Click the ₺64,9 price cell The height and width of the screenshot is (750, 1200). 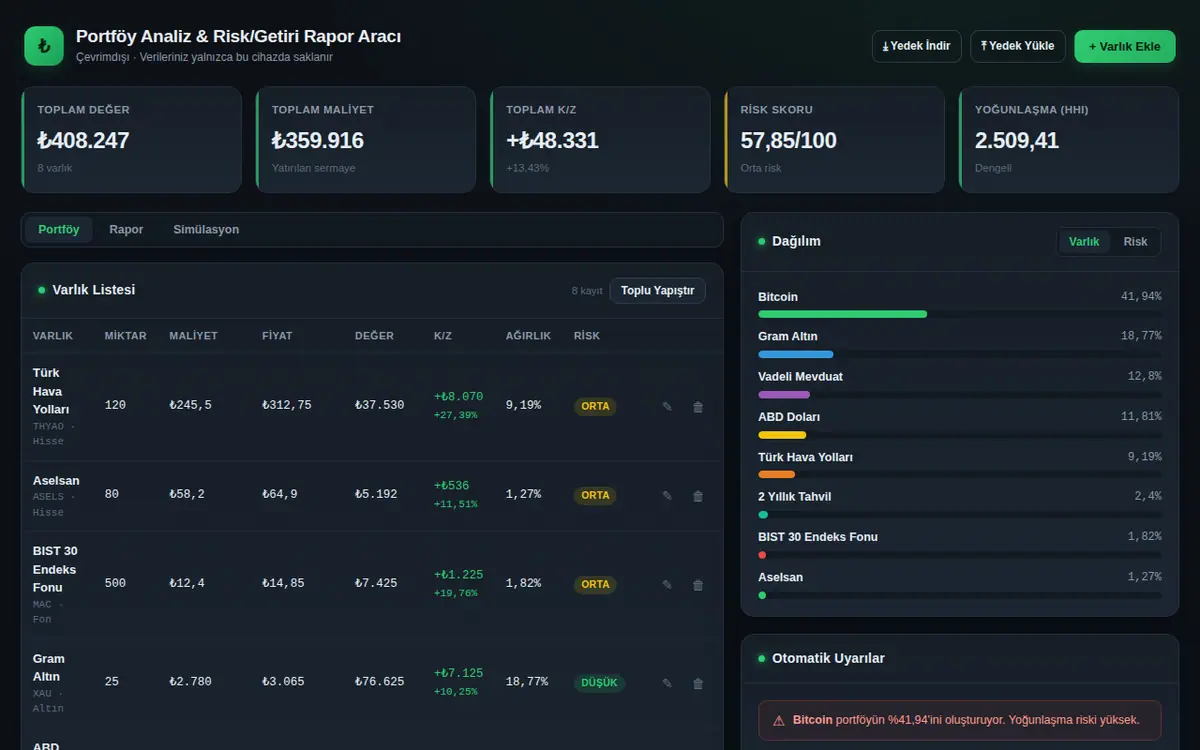click(279, 494)
